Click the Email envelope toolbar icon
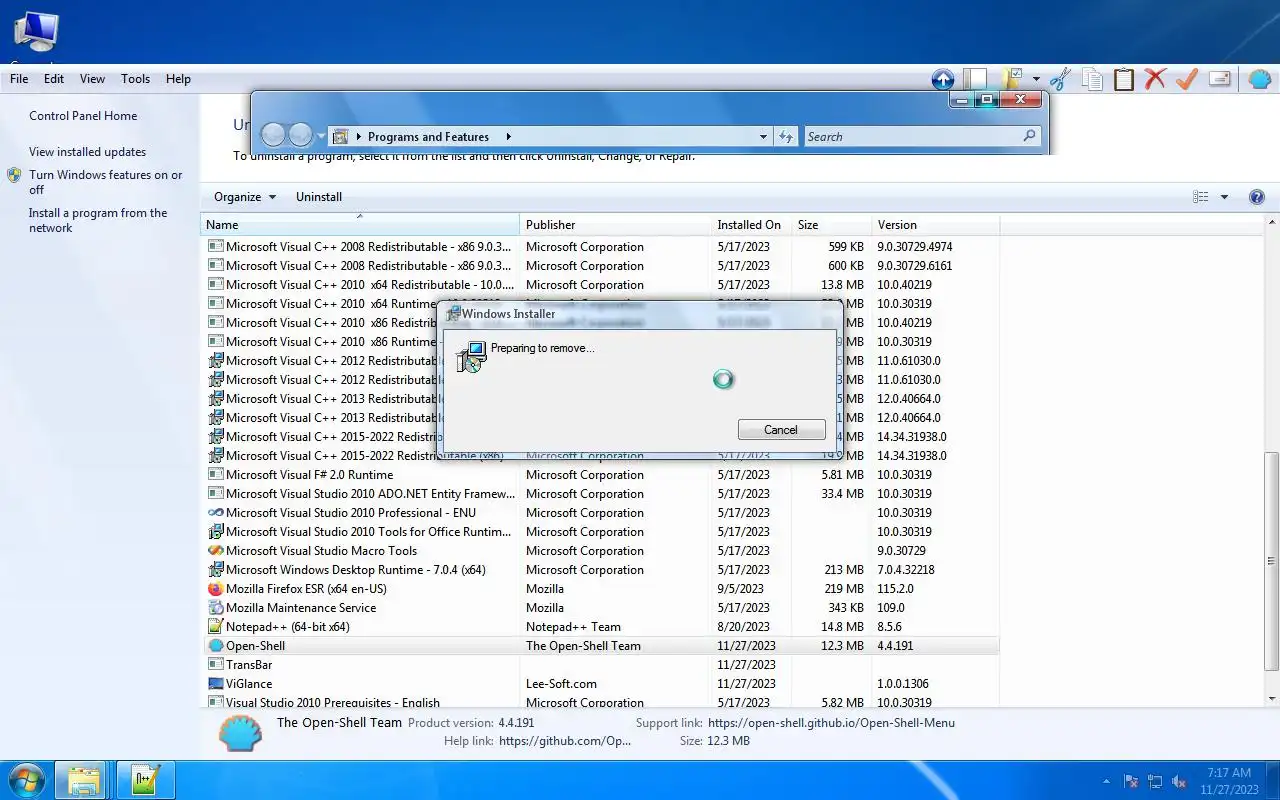The image size is (1280, 800). [1219, 79]
